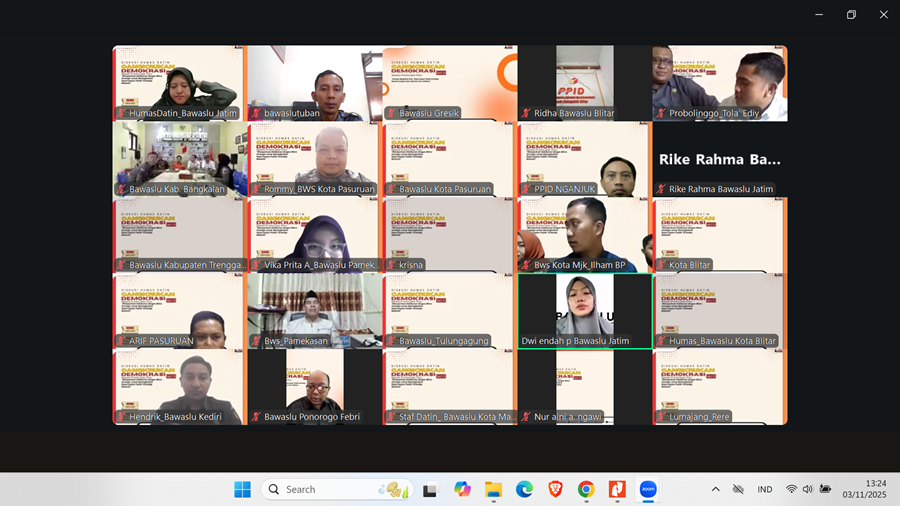Click inside the taskbar Search box
Image resolution: width=900 pixels, height=506 pixels.
point(338,489)
